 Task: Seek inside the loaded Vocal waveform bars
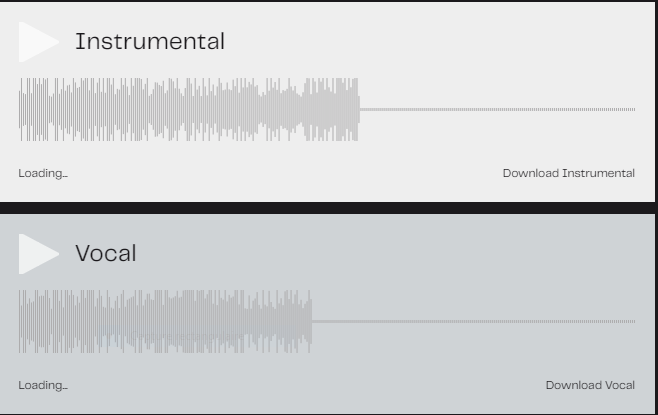click(165, 321)
